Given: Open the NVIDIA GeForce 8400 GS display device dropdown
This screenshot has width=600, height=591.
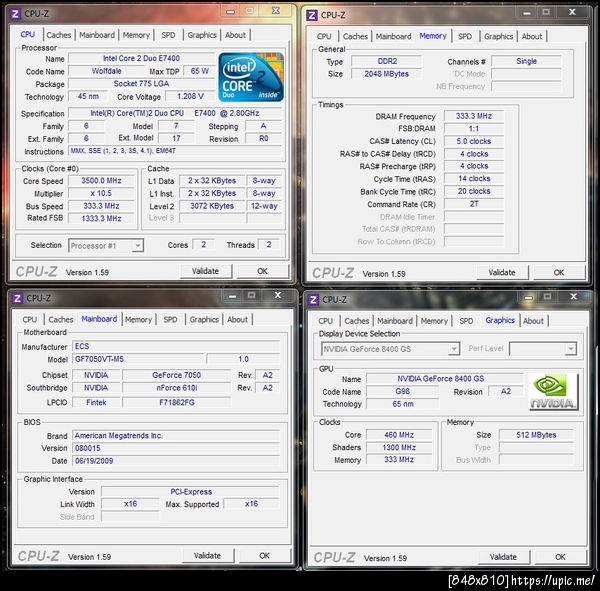Looking at the screenshot, I should 454,349.
